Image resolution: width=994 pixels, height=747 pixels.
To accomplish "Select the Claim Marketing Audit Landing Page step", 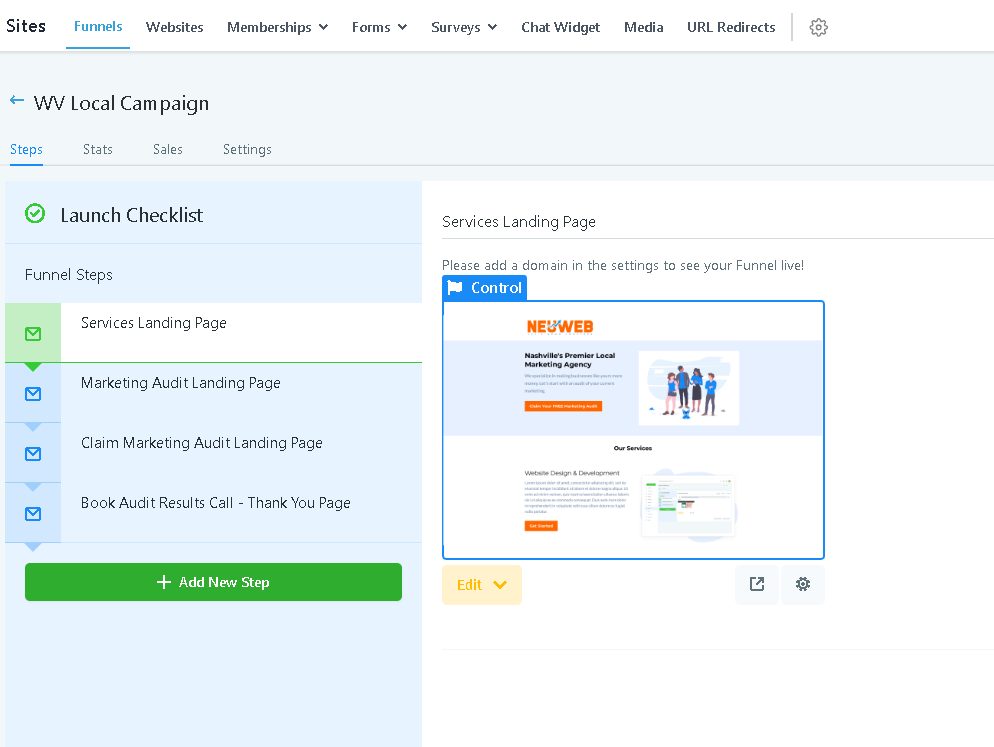I will [202, 443].
